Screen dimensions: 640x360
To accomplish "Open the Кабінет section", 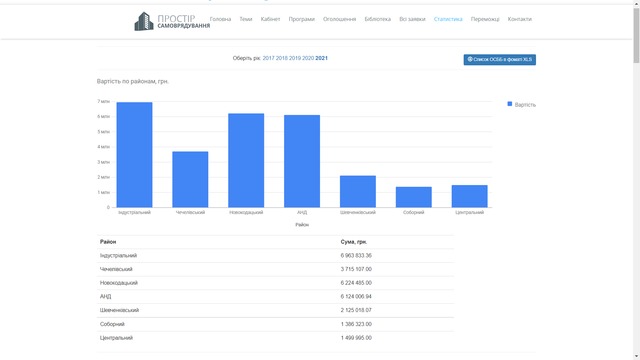I will 270,19.
